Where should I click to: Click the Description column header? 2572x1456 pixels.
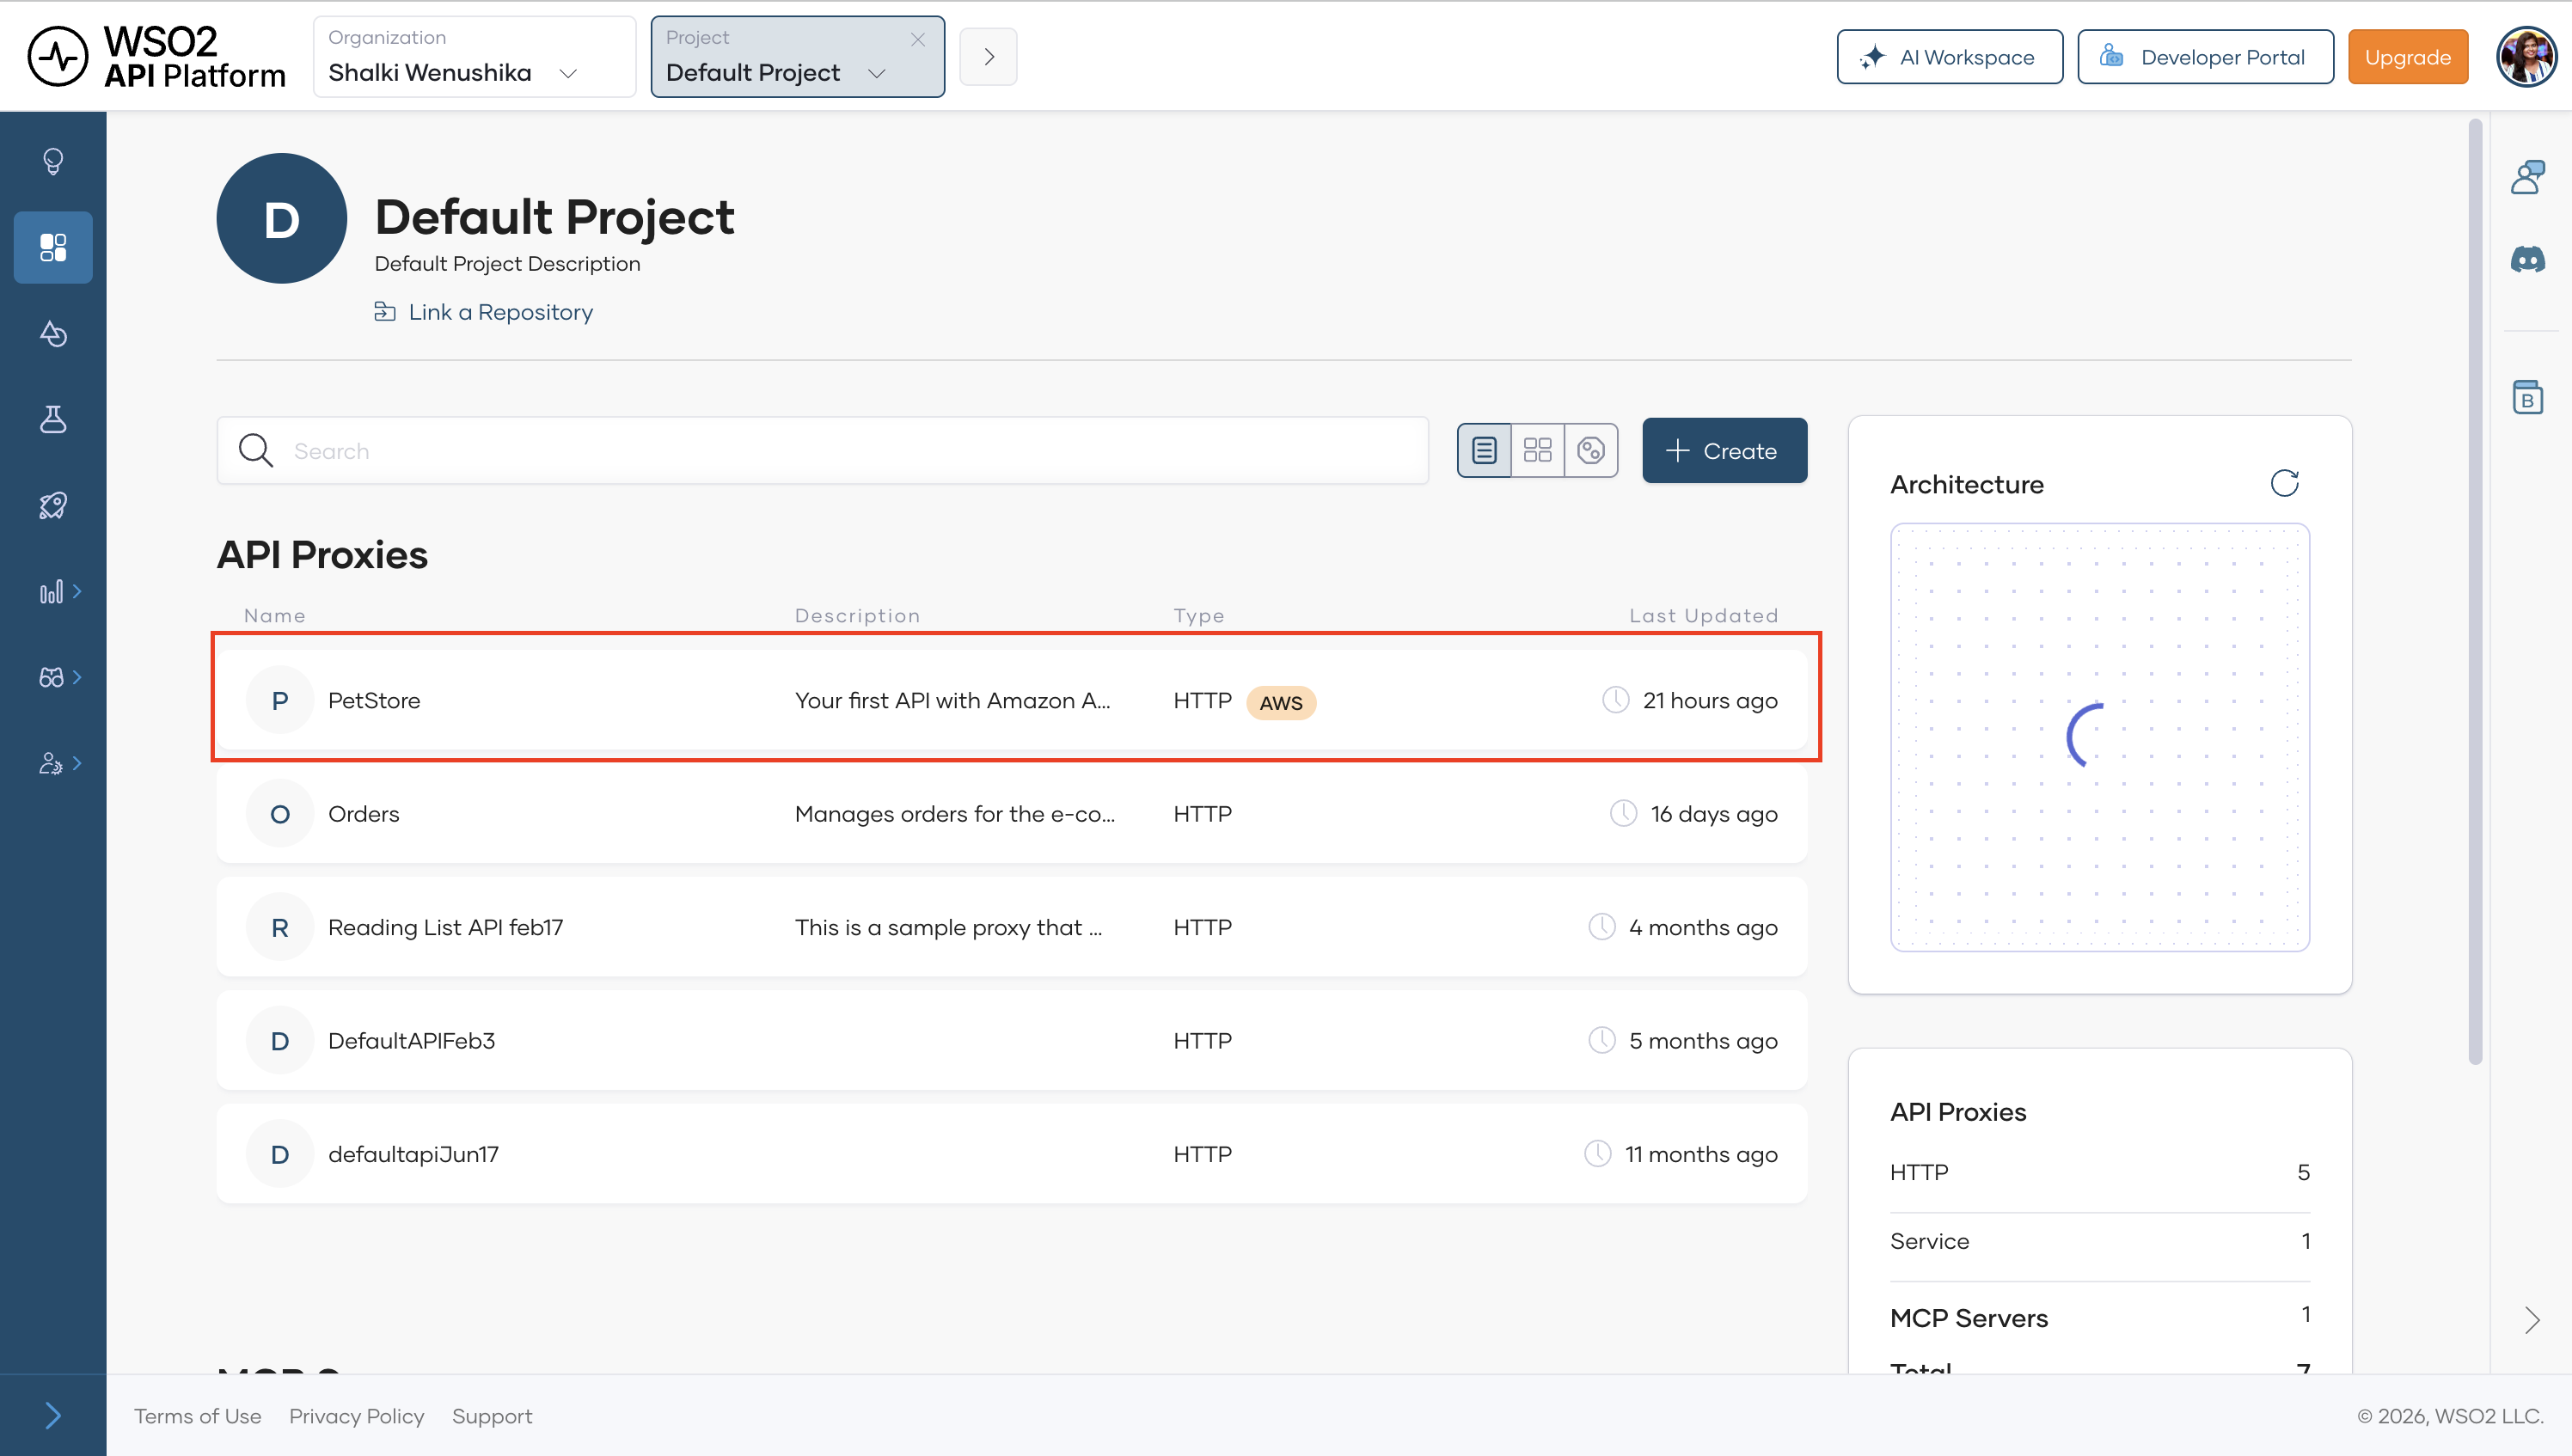coord(857,616)
